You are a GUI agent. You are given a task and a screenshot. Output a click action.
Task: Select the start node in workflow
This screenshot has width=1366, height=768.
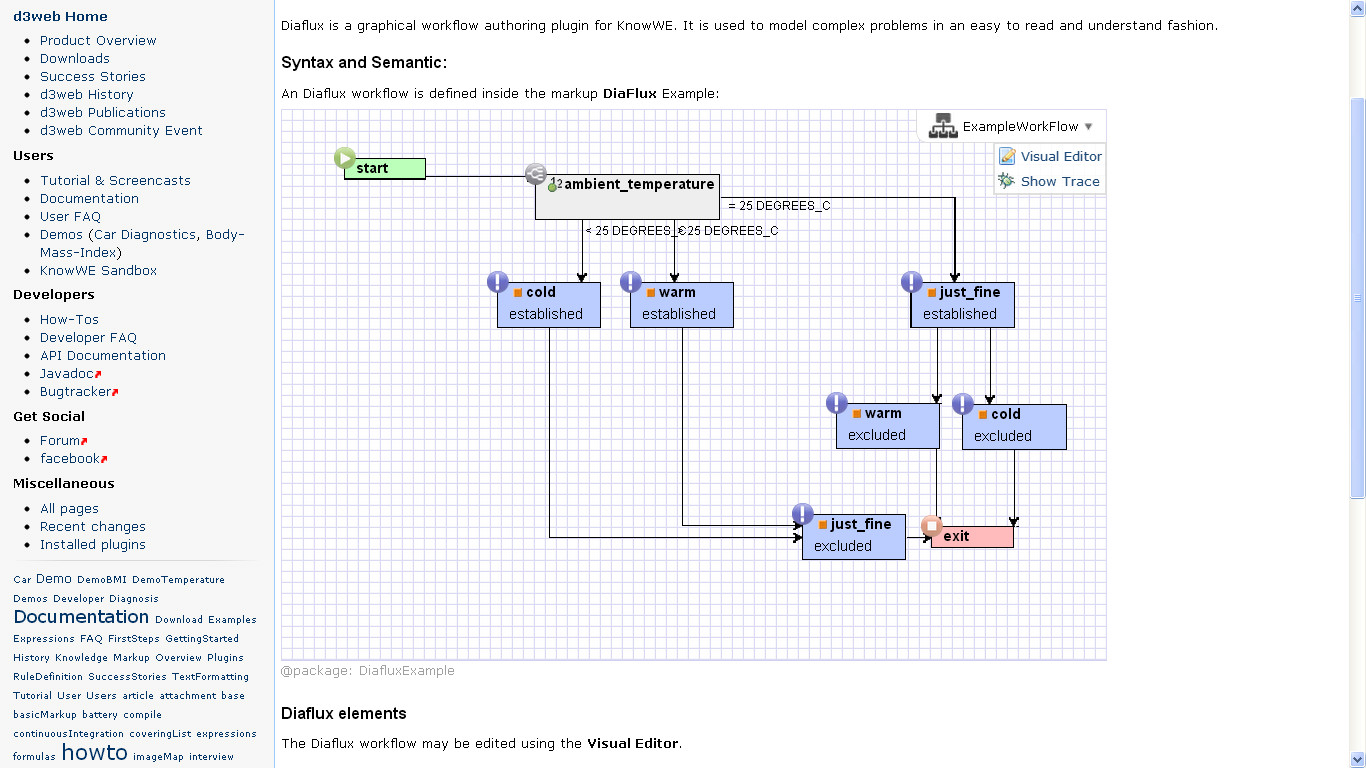point(385,169)
